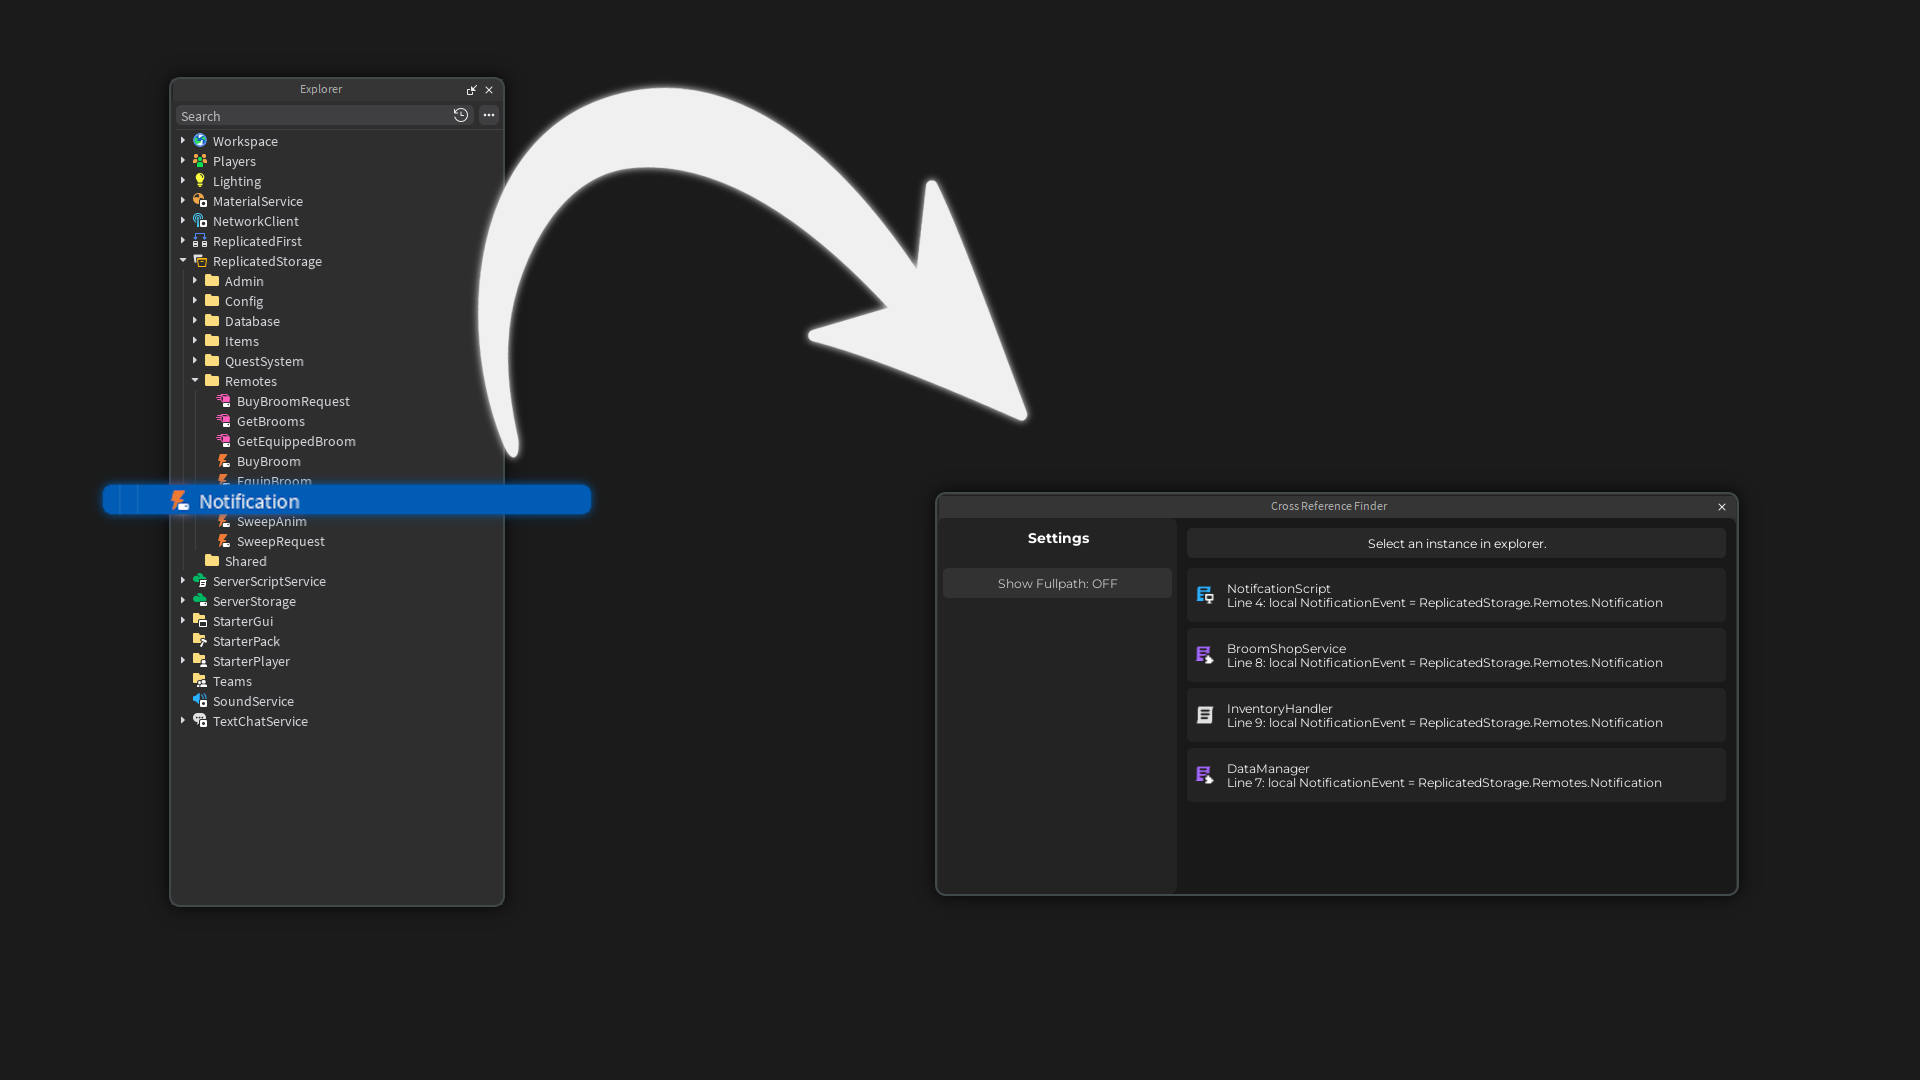
Task: Click the Lighting bulb icon
Action: tap(199, 180)
